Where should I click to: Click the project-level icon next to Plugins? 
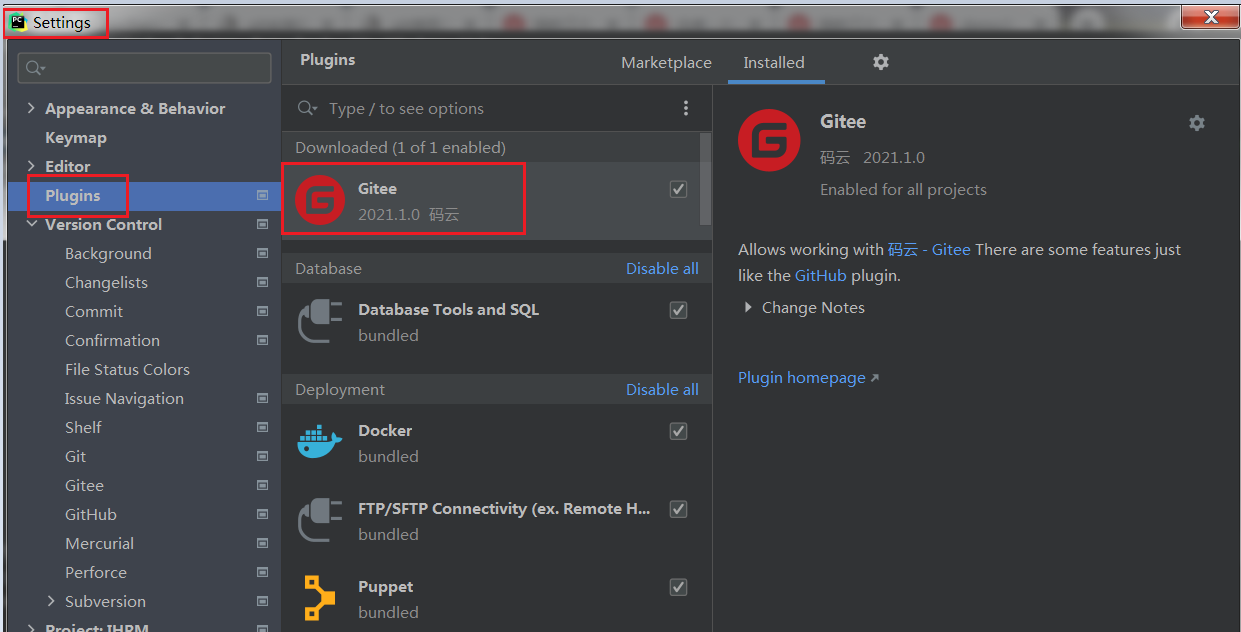262,195
